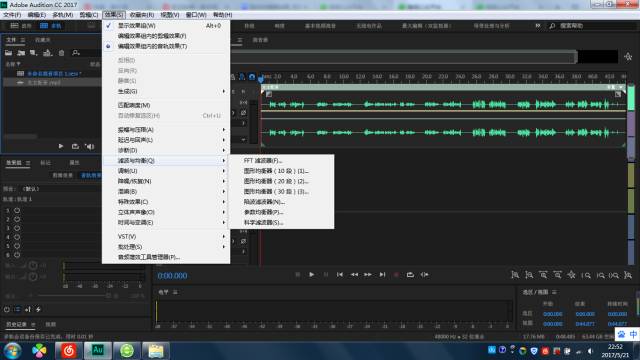
Task: Click the Zoom Out (Time) icon
Action: pyautogui.click(x=557, y=275)
